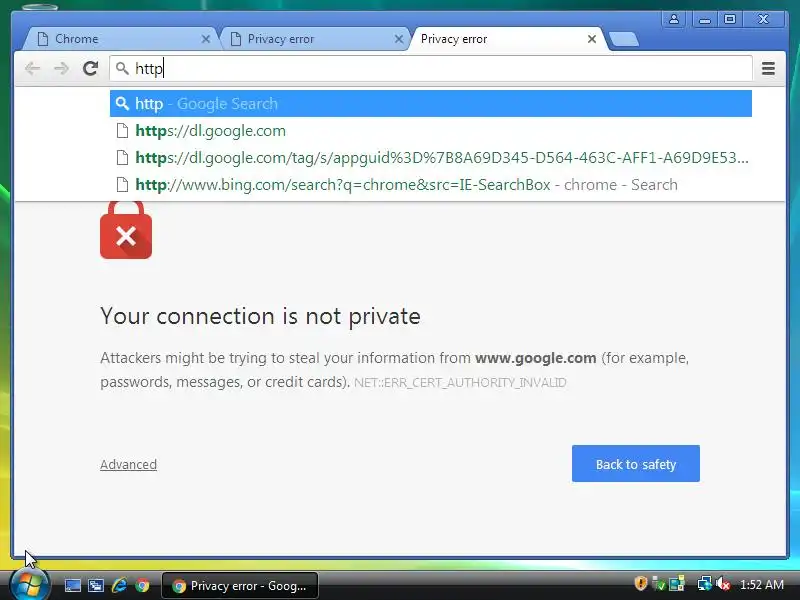Click the Advanced link
Viewport: 800px width, 600px height.
click(129, 464)
